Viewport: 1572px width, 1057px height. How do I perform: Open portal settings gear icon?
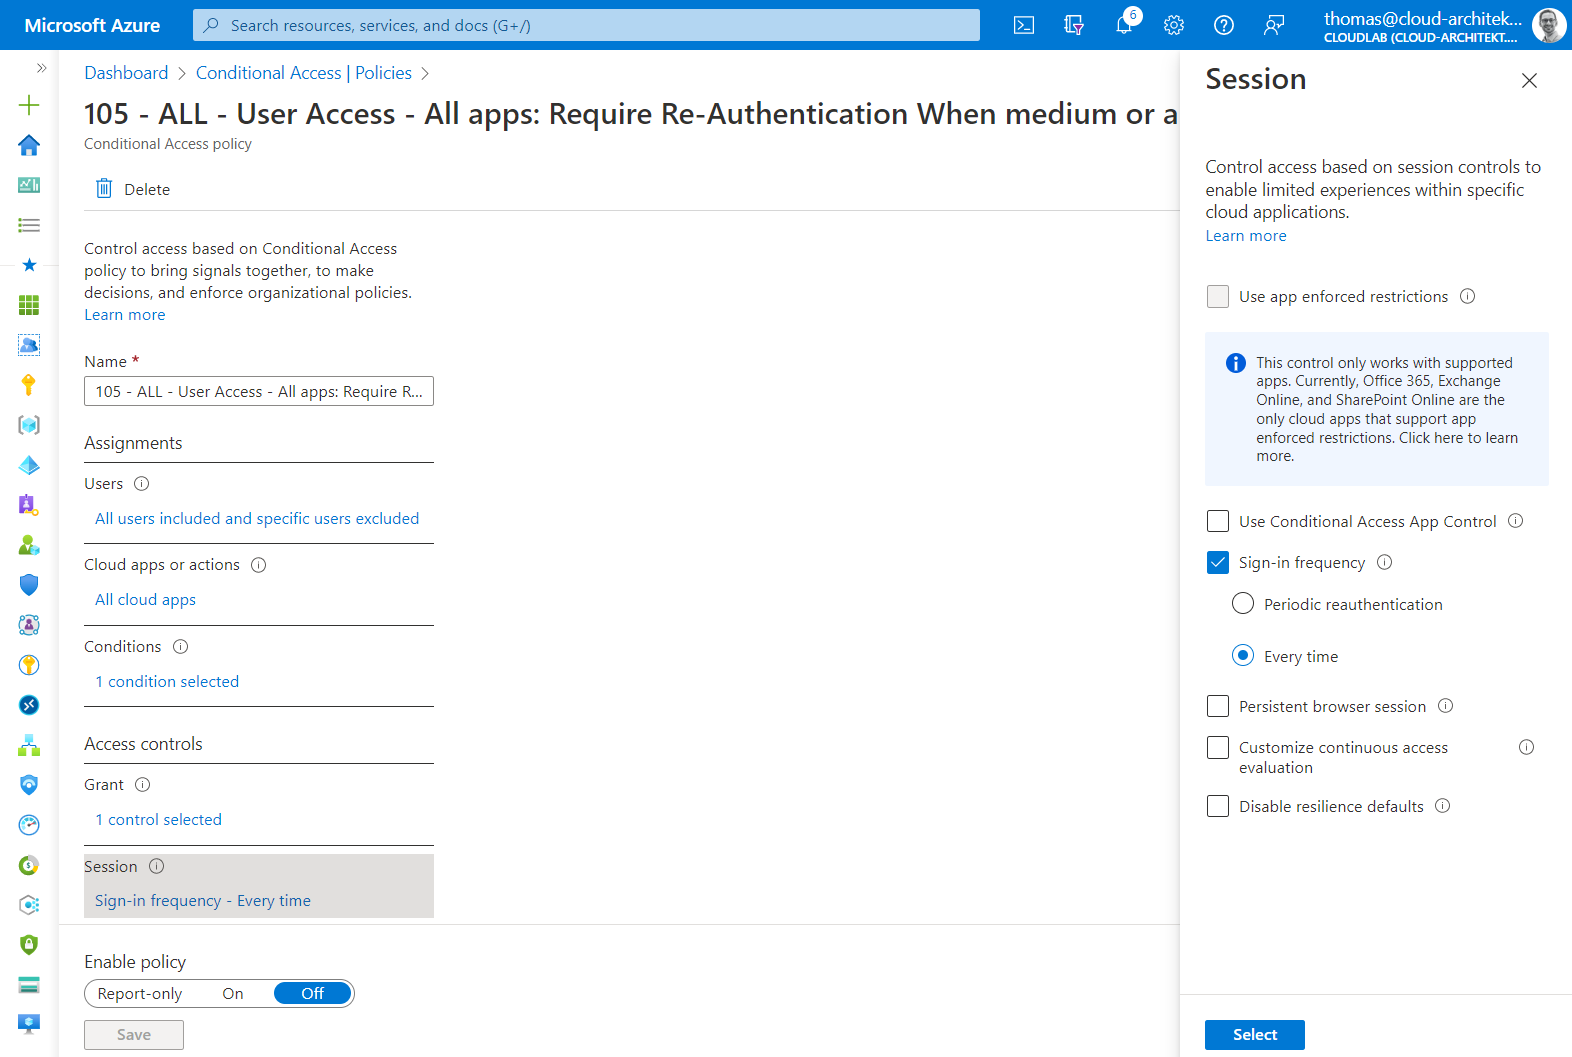[x=1174, y=25]
